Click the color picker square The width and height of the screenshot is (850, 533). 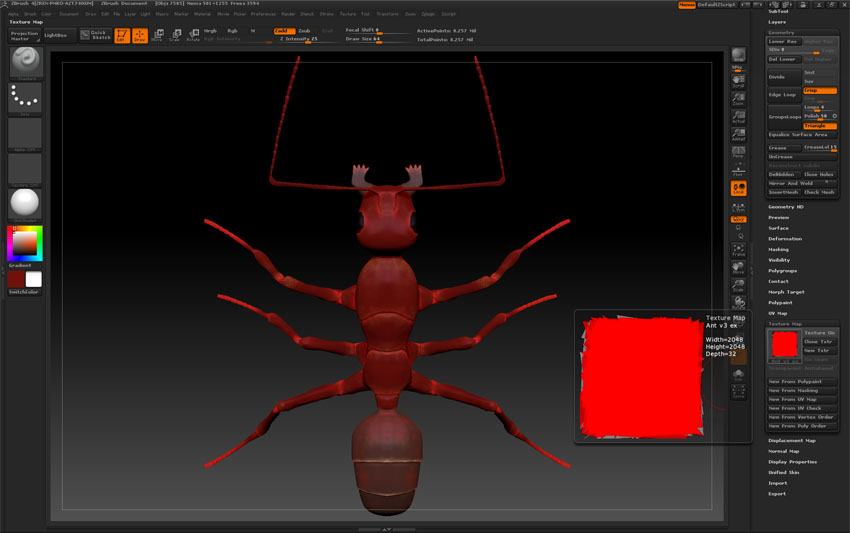[x=25, y=243]
